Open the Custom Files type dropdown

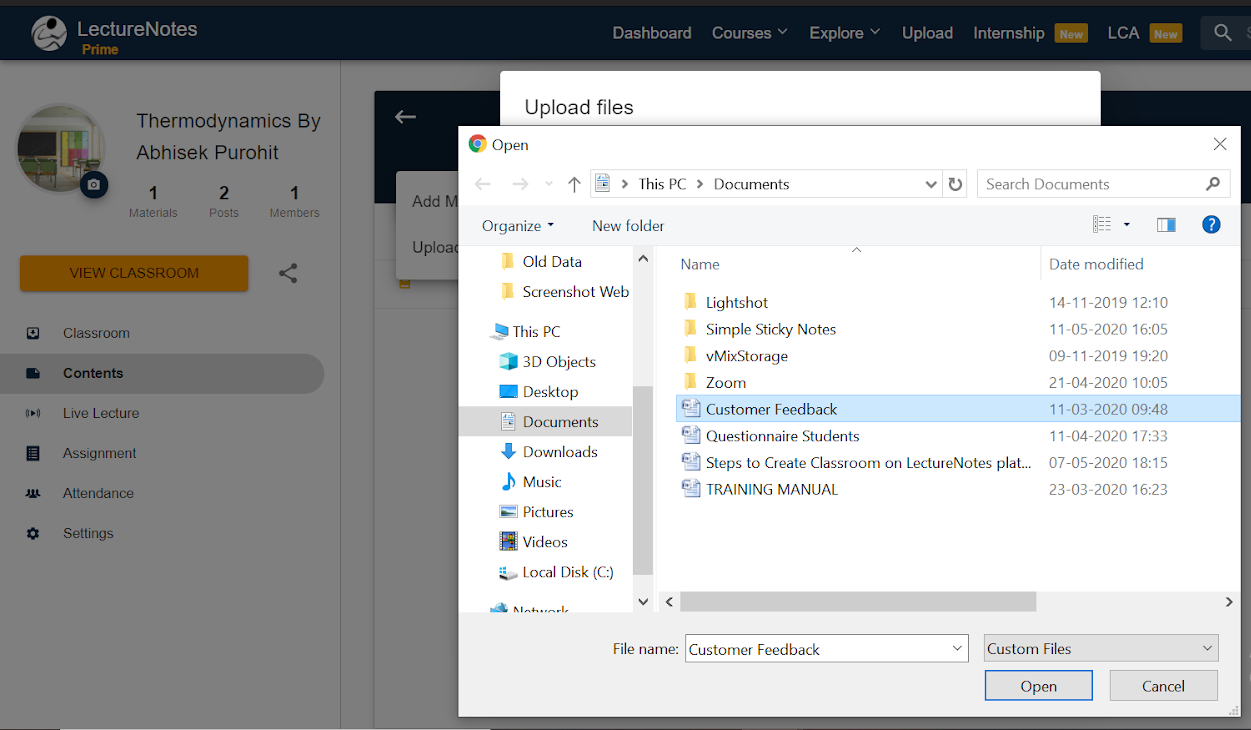[x=1101, y=649]
